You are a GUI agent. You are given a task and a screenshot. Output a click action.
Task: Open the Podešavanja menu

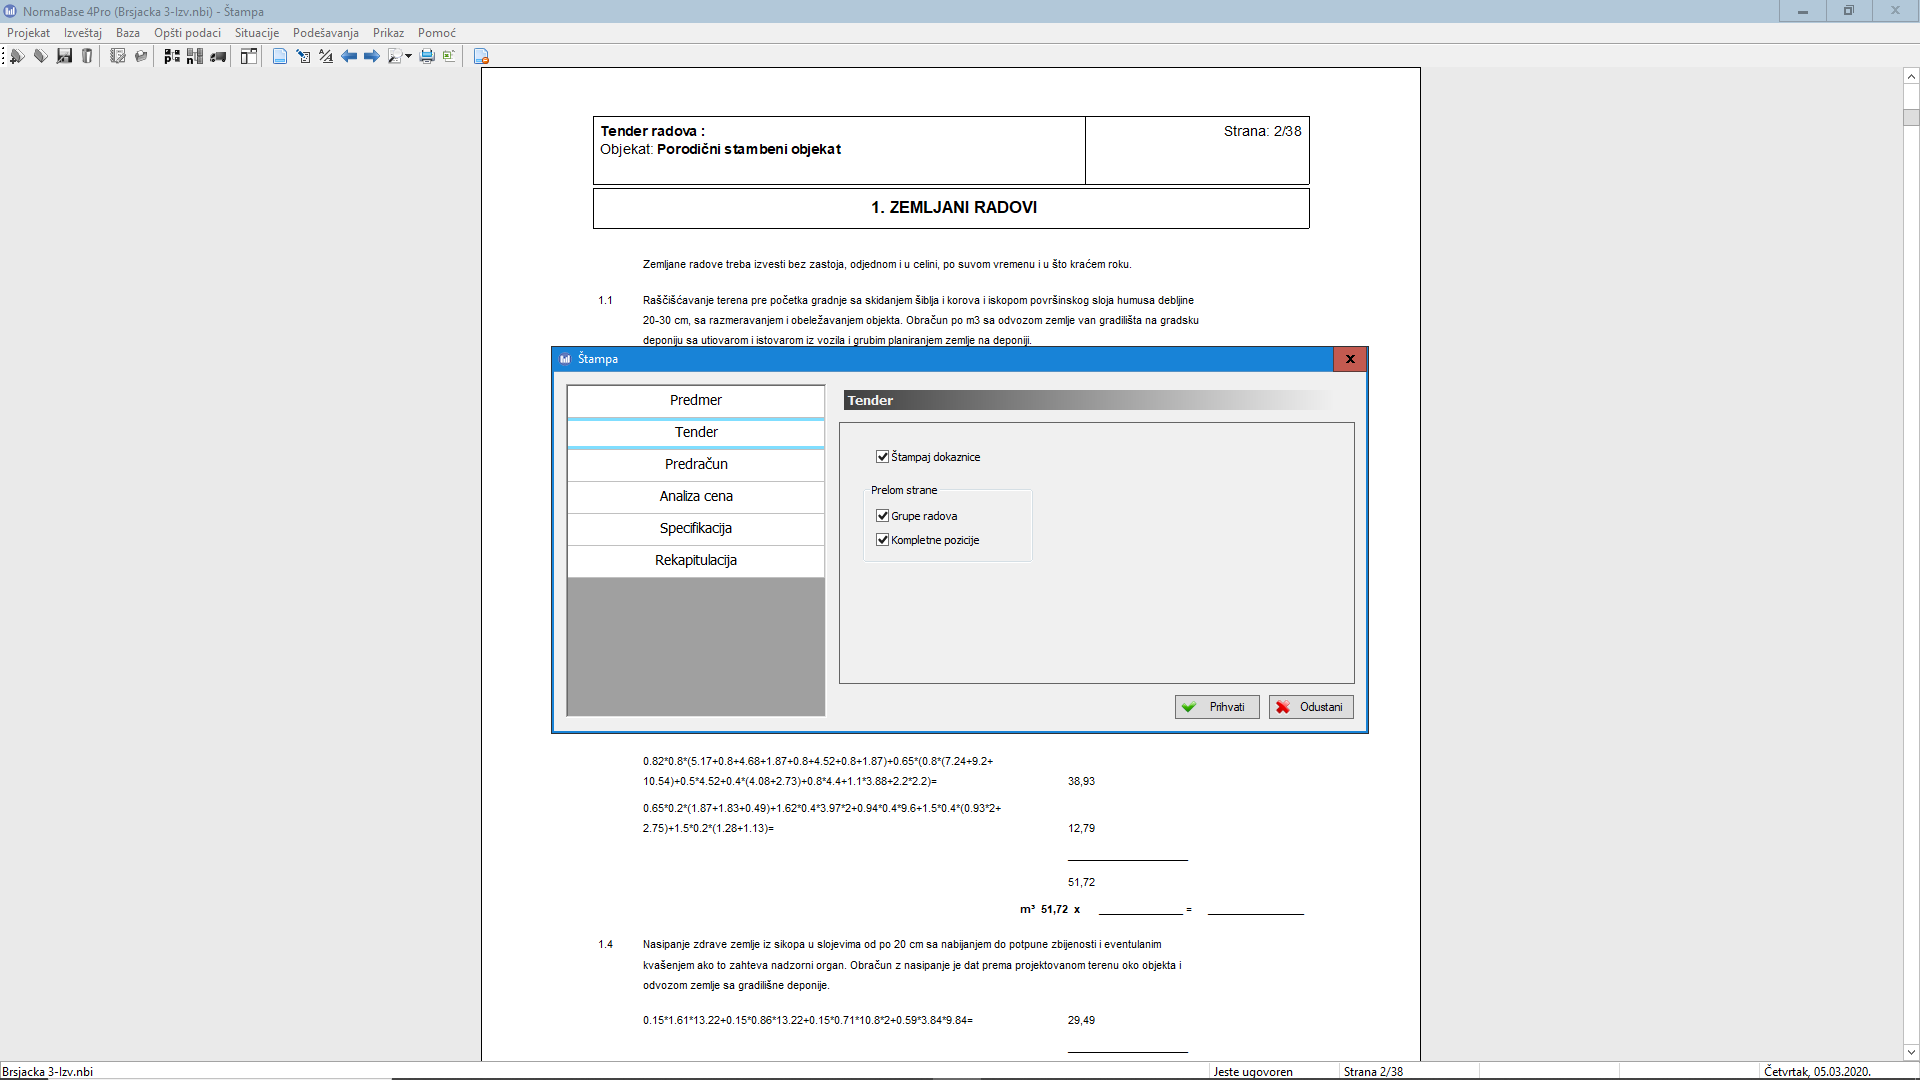(325, 33)
